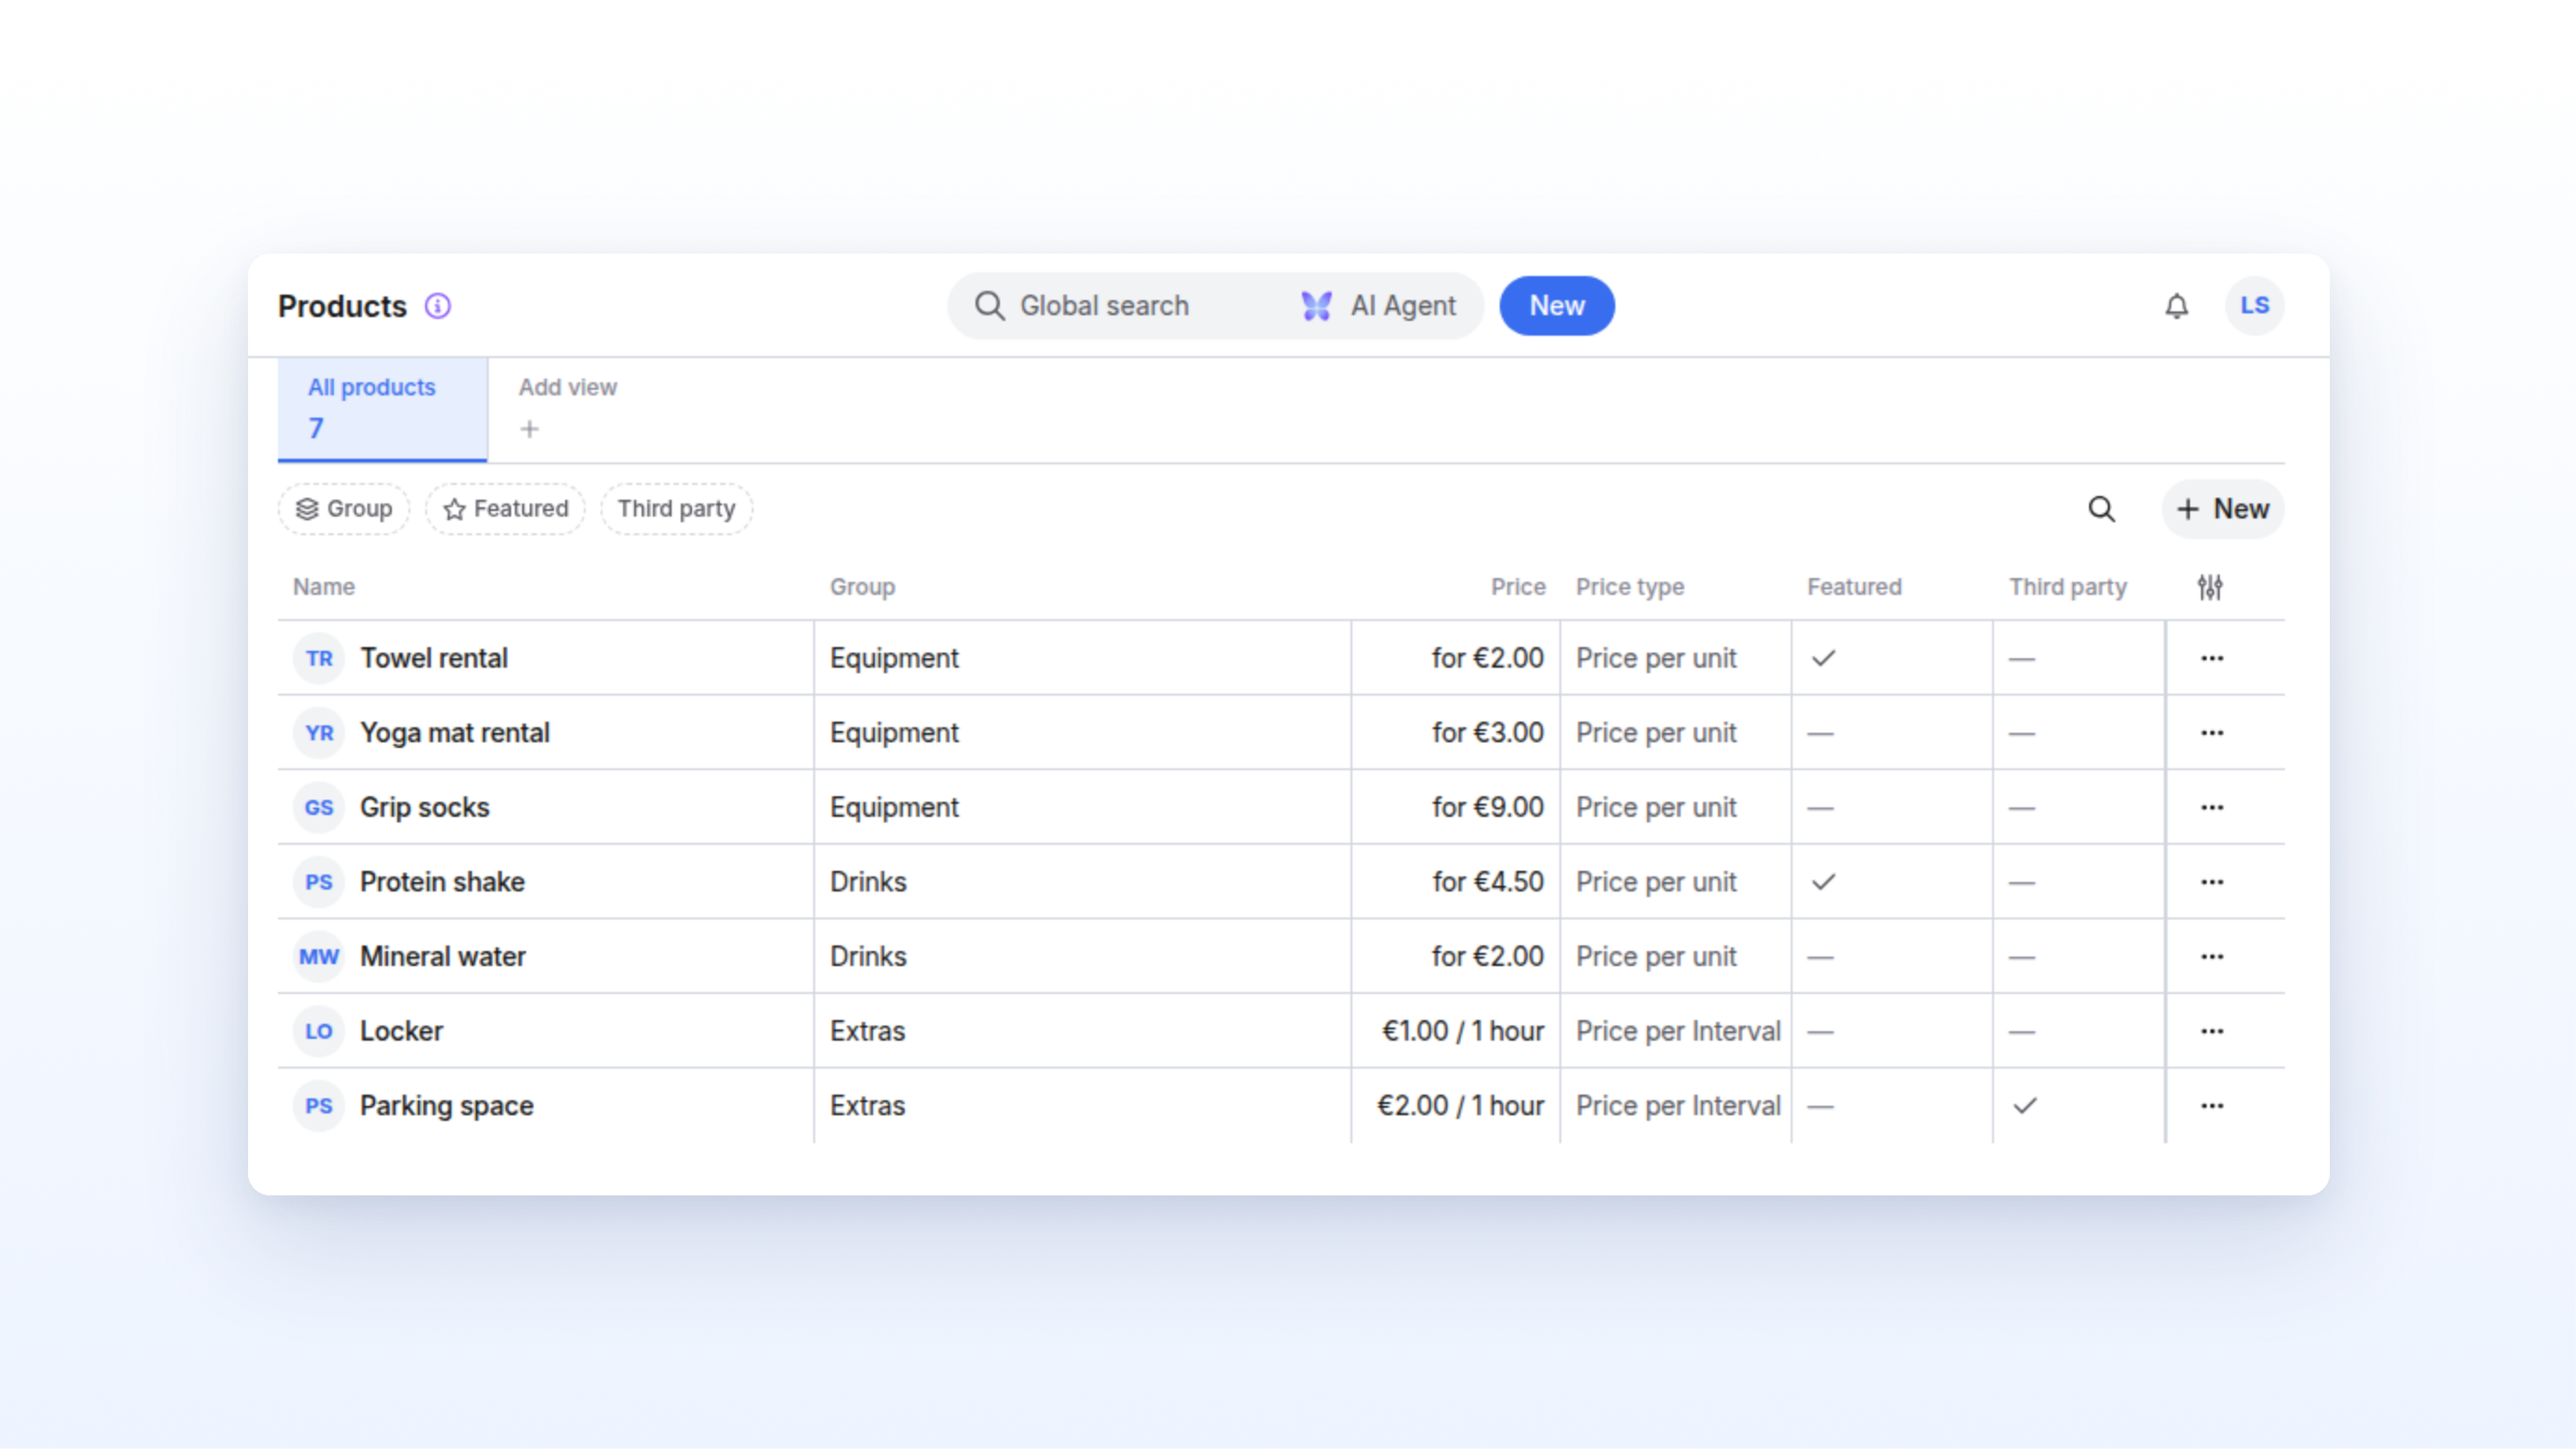Toggle Third party checkmark for Parking space
Screen dimensions: 2576x1449
(x=2025, y=1106)
